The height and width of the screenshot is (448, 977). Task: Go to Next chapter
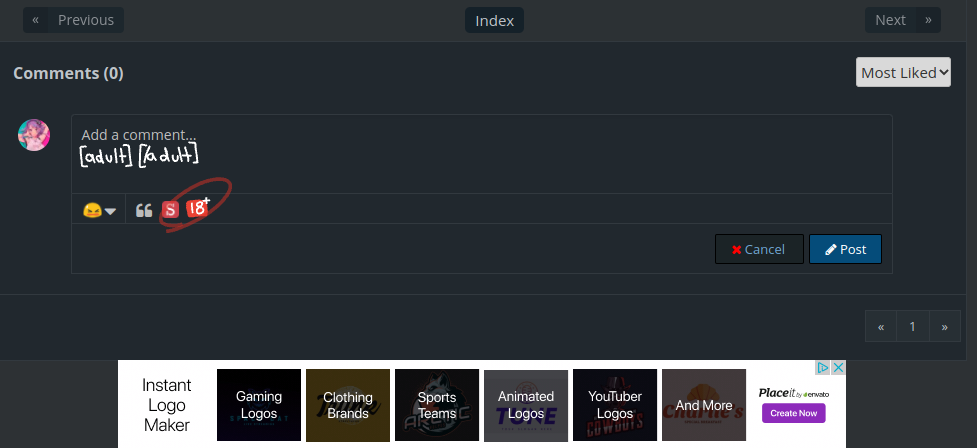tap(902, 20)
